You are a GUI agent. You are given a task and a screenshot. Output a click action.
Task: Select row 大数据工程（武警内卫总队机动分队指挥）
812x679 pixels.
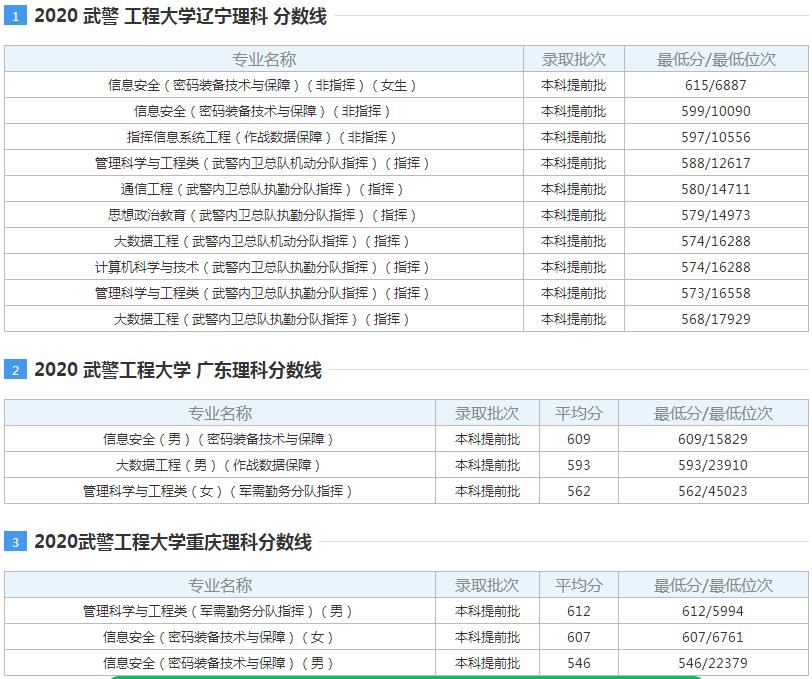pos(406,241)
